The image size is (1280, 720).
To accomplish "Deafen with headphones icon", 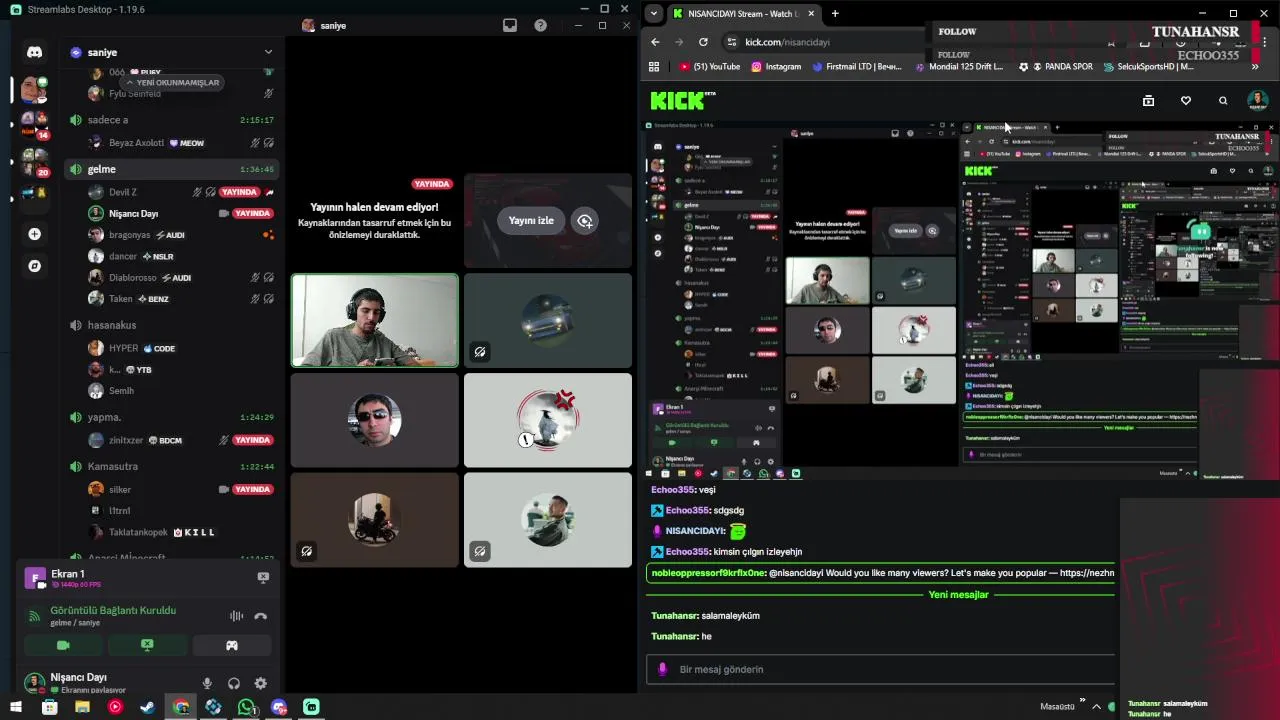I will [x=234, y=684].
